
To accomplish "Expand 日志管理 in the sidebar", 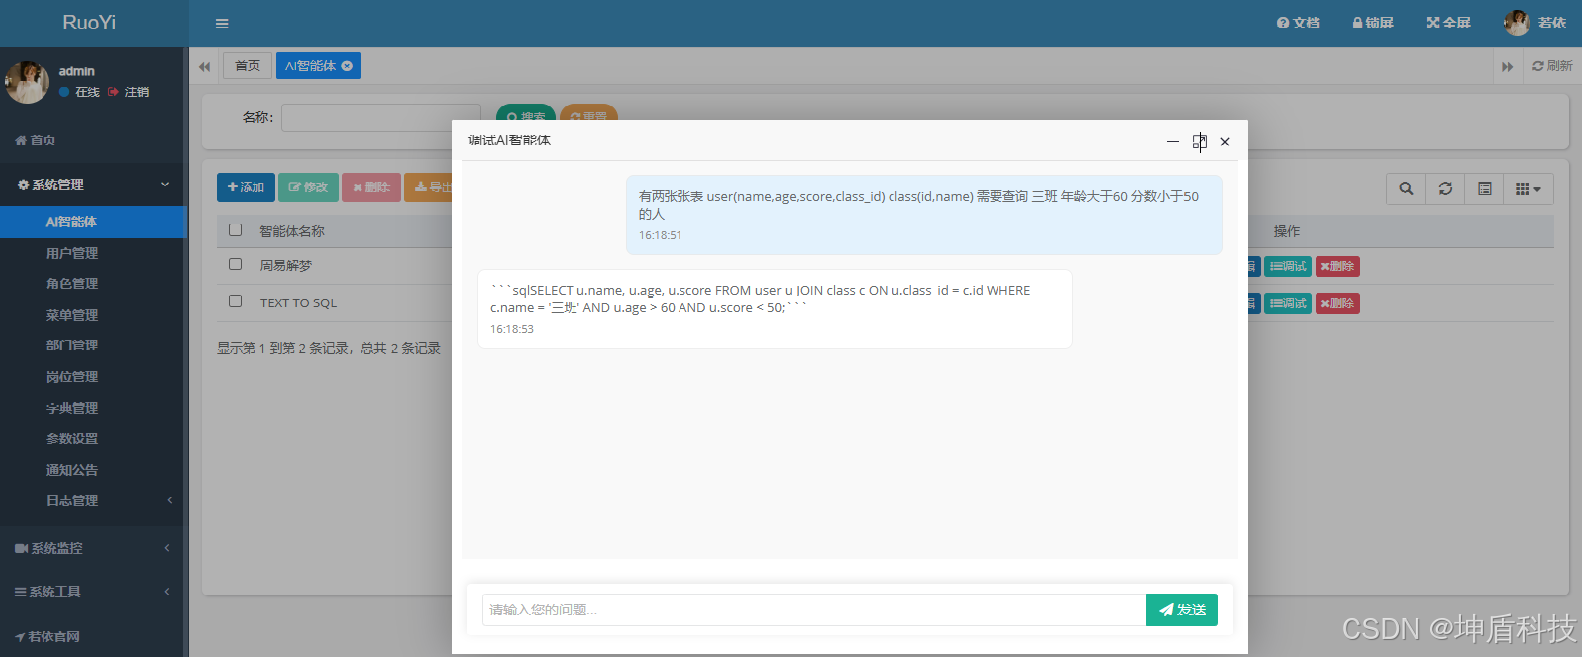I will [x=93, y=501].
